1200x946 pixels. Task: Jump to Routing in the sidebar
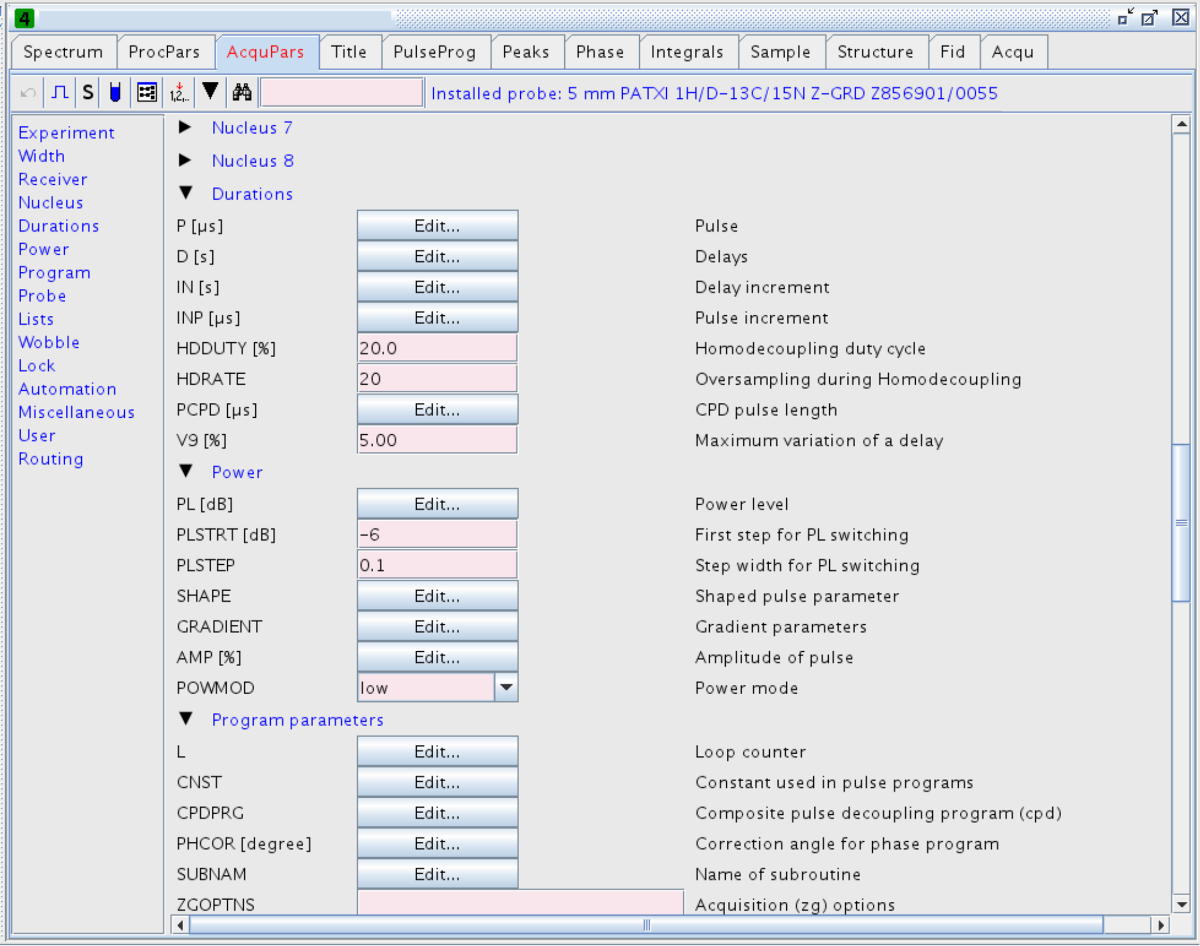[51, 459]
